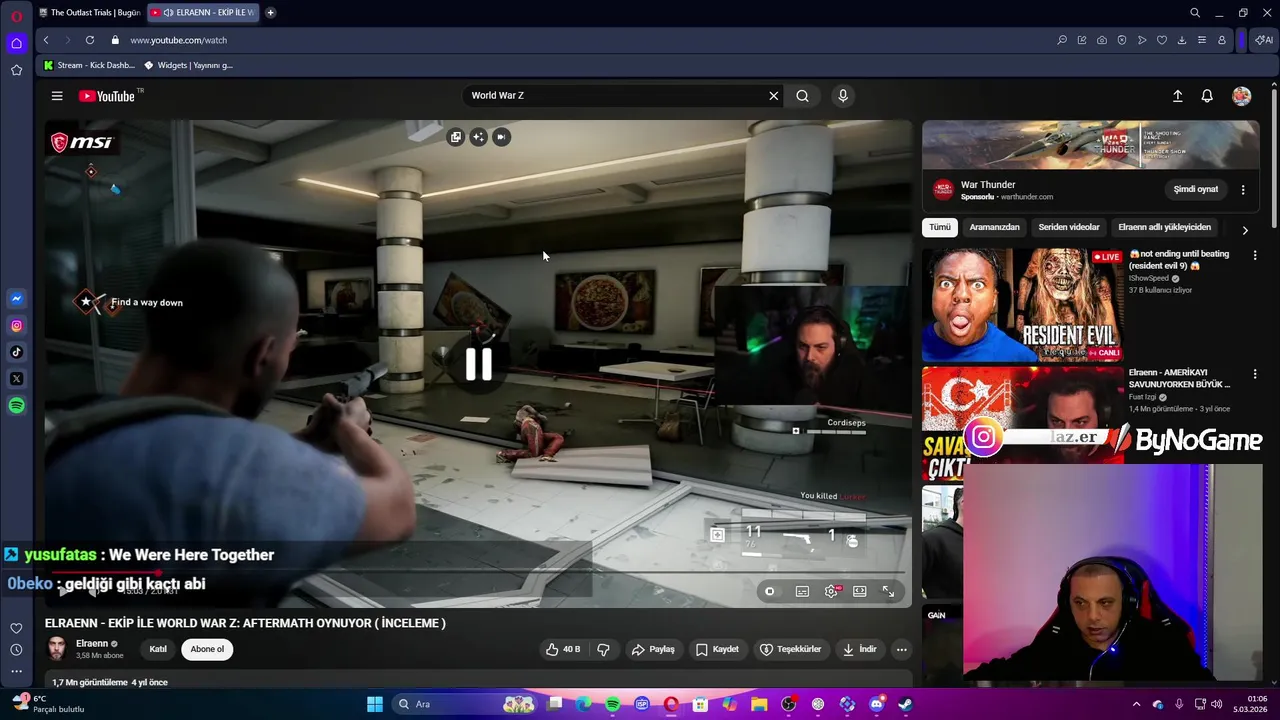Dislike the video
Viewport: 1280px width, 720px height.
coord(603,649)
